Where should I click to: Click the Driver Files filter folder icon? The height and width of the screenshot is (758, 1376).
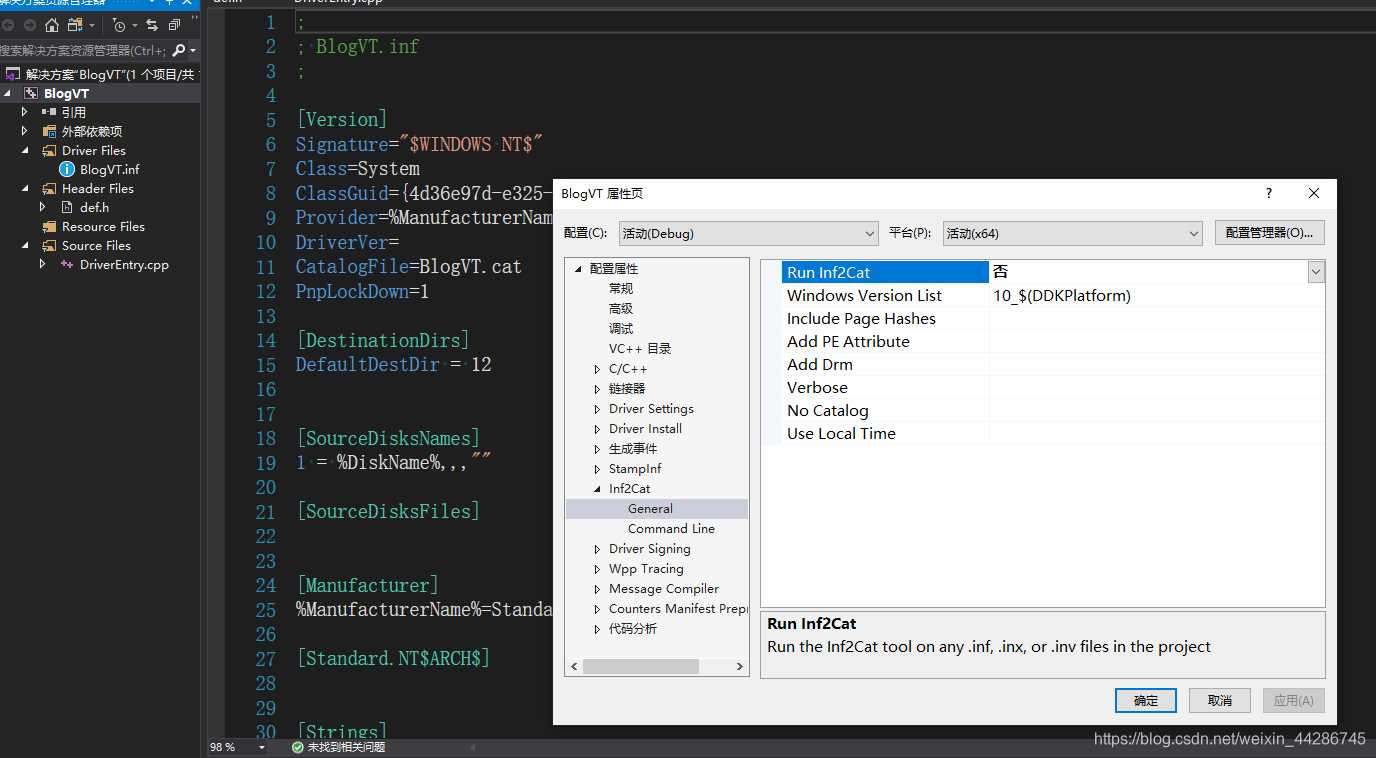click(50, 150)
